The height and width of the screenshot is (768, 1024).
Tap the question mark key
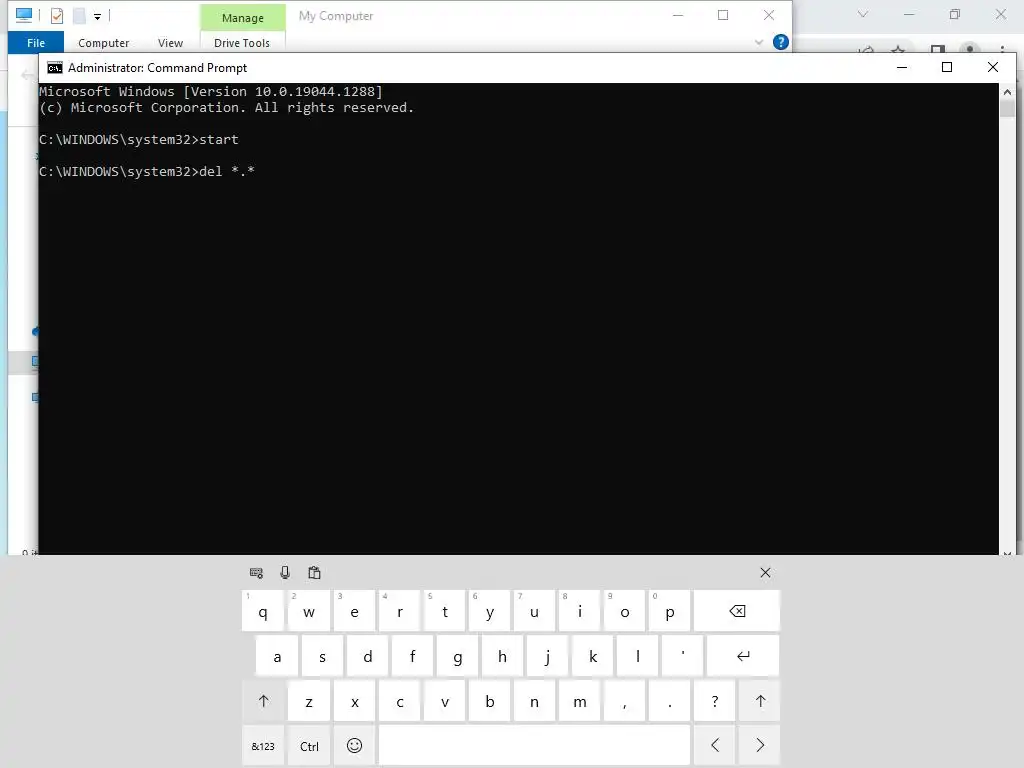(x=714, y=701)
